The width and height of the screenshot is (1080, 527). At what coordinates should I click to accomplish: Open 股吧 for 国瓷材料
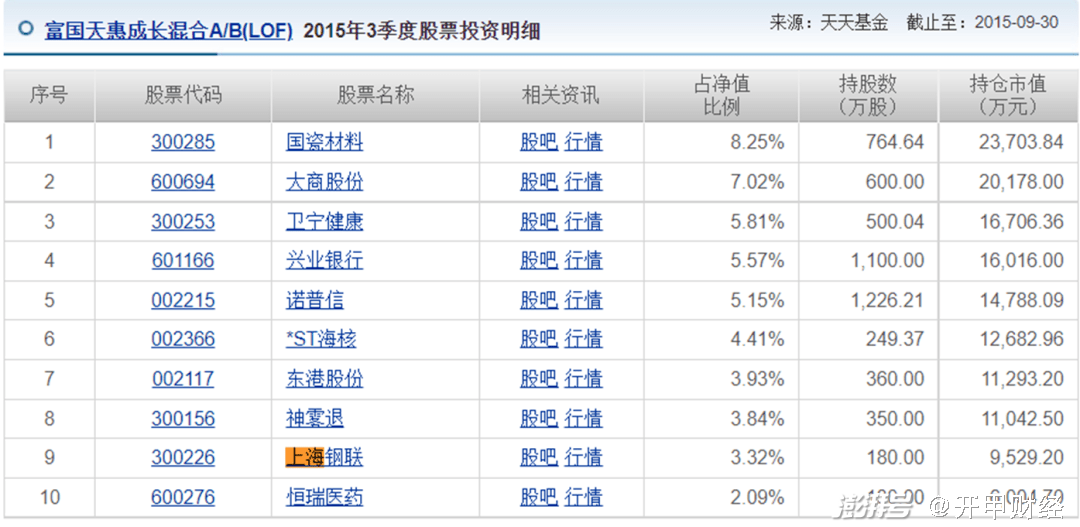[539, 143]
